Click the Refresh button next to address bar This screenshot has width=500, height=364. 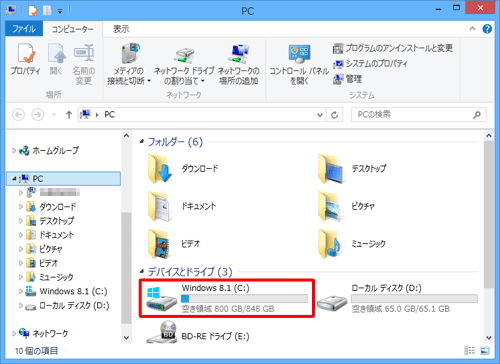tap(334, 115)
